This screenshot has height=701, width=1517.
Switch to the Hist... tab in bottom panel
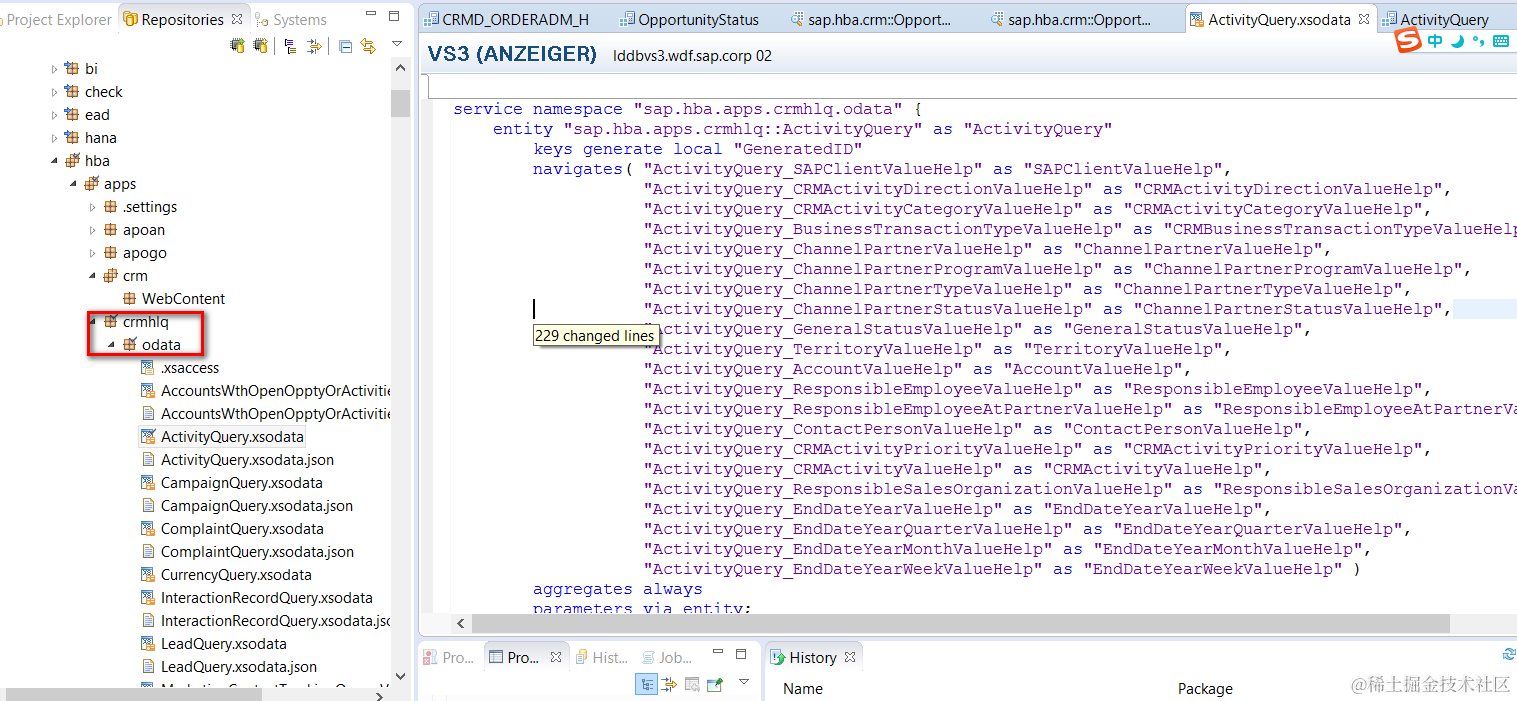click(602, 657)
